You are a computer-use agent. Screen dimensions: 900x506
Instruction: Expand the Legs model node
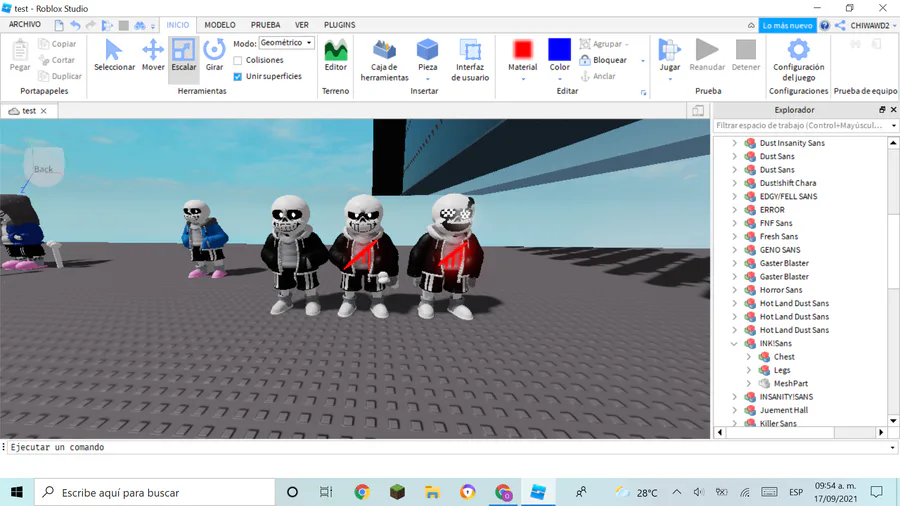click(748, 370)
